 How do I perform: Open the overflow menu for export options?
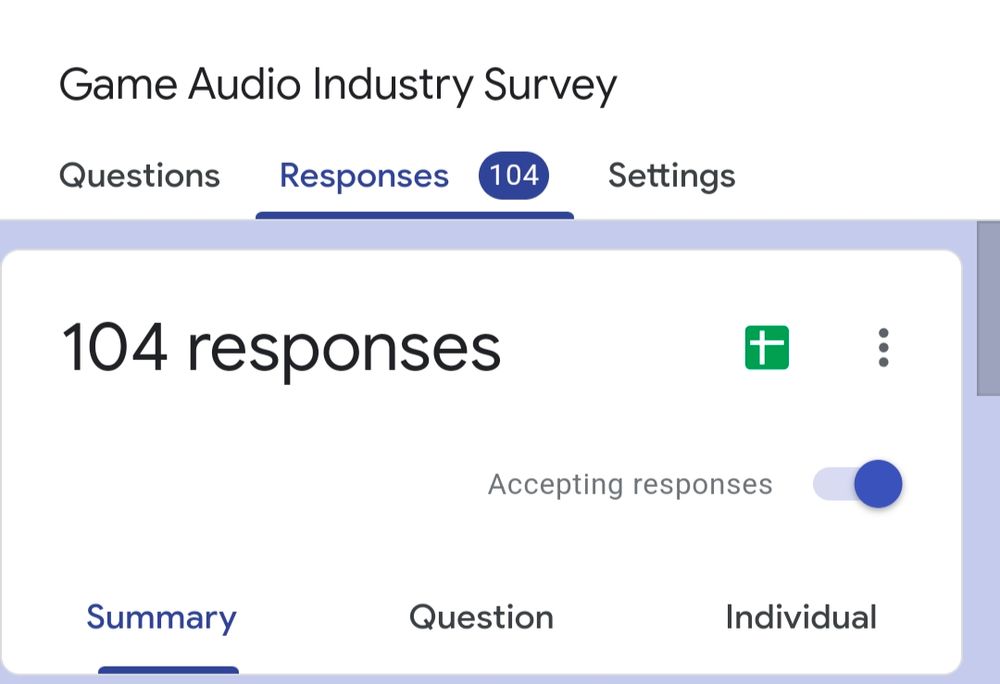883,347
